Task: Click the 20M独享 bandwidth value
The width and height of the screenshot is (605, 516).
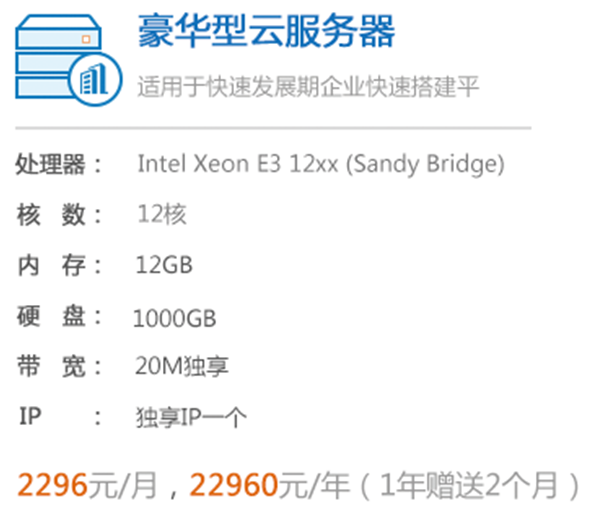Action: [182, 365]
